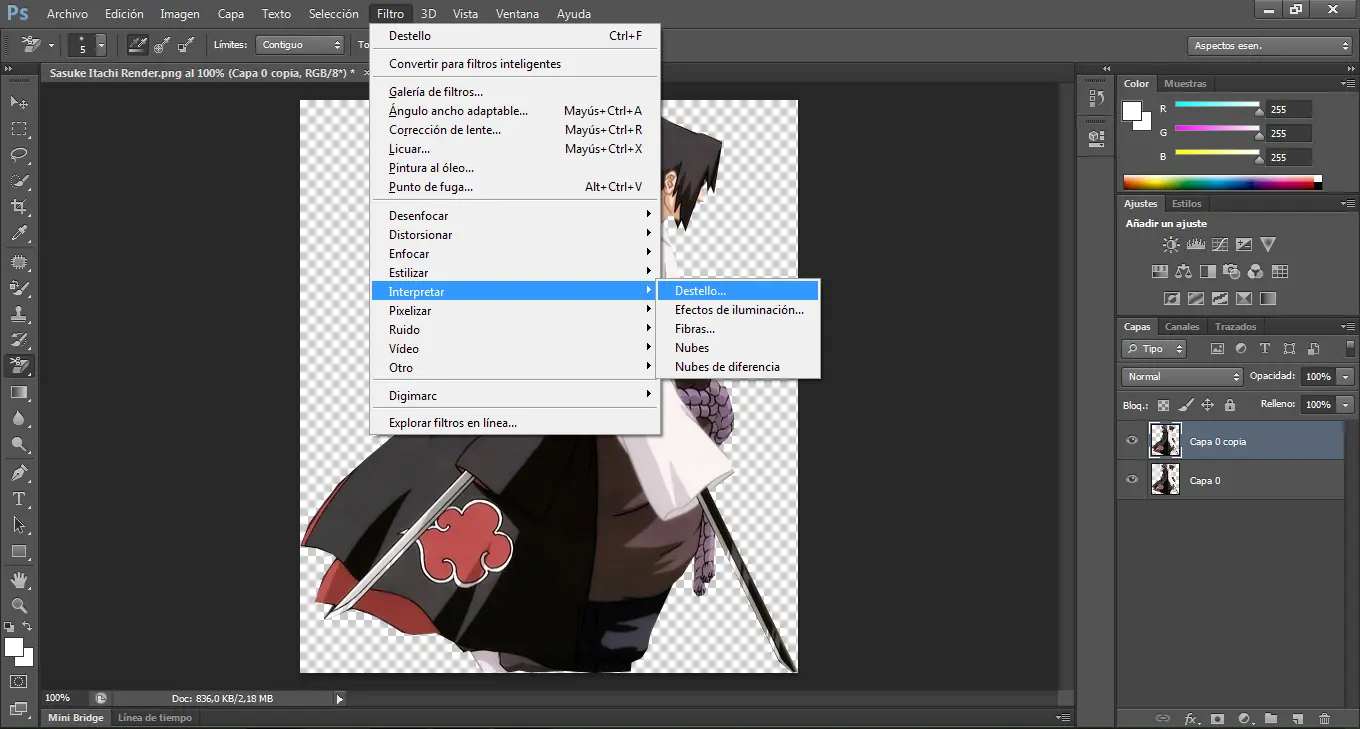Delete the layer with the trash icon
The height and width of the screenshot is (729, 1360).
(x=1325, y=718)
